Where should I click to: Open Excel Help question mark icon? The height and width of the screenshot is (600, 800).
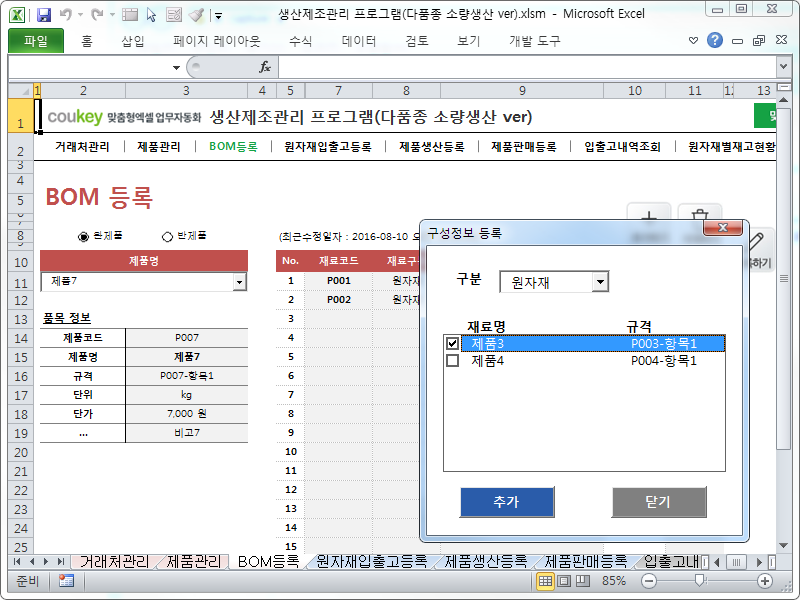click(715, 40)
